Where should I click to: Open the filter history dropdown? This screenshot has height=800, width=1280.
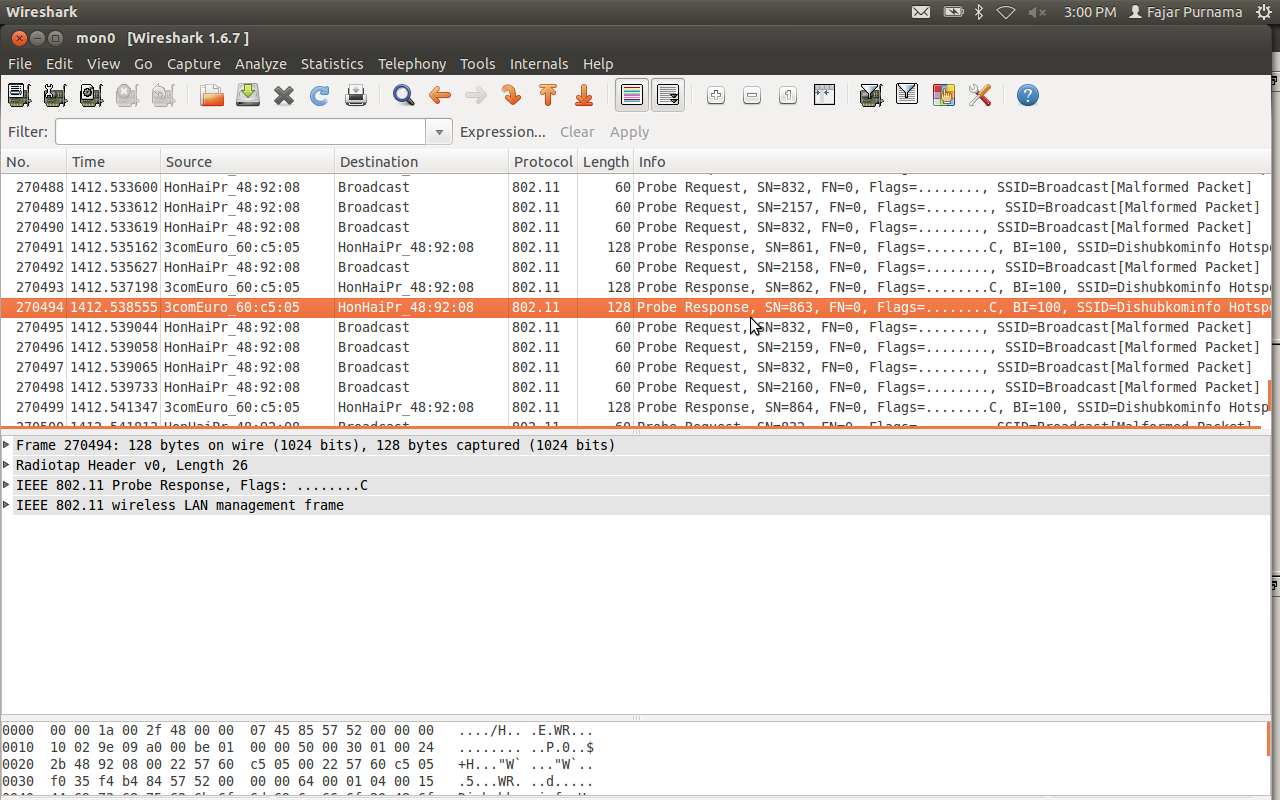[439, 132]
